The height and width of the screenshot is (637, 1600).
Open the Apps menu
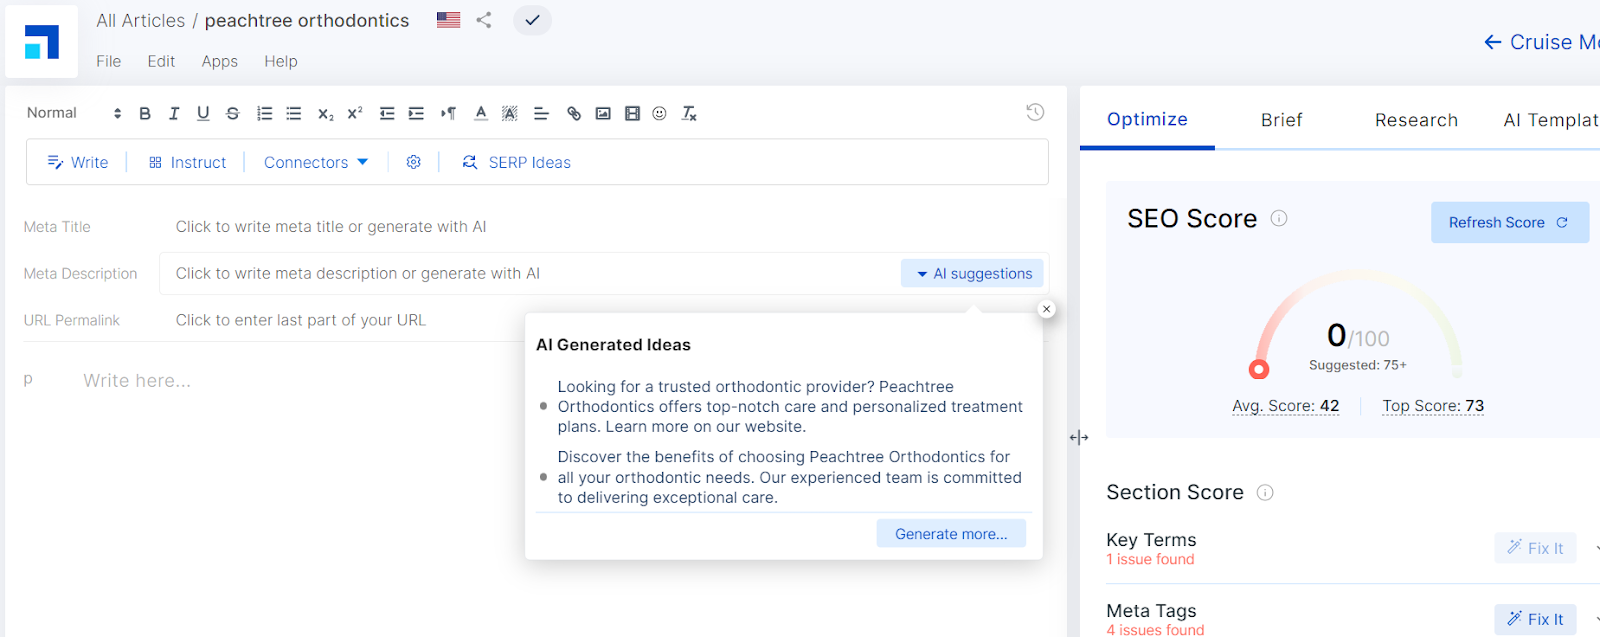(219, 61)
